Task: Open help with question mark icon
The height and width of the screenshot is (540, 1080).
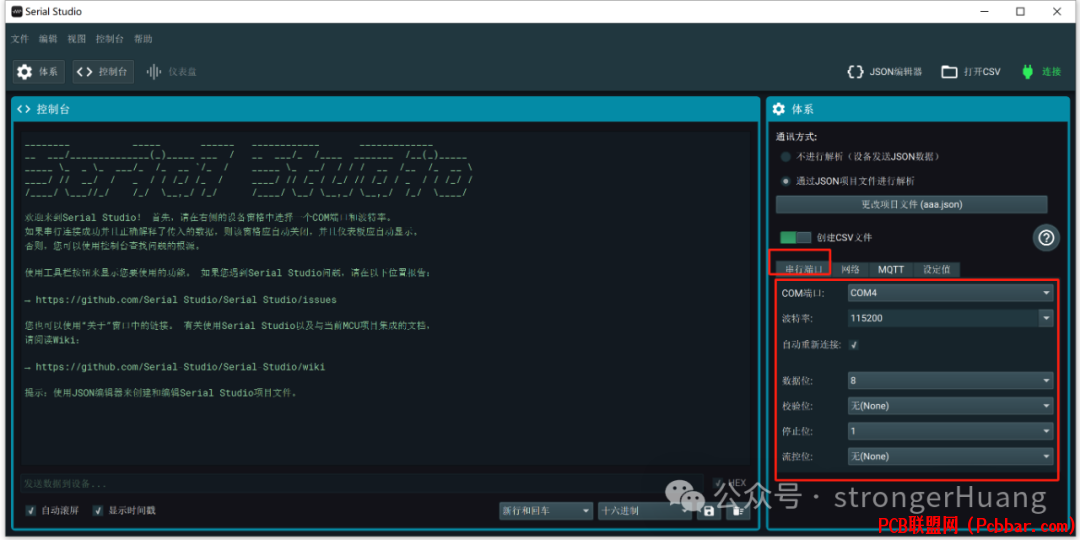Action: (1046, 238)
